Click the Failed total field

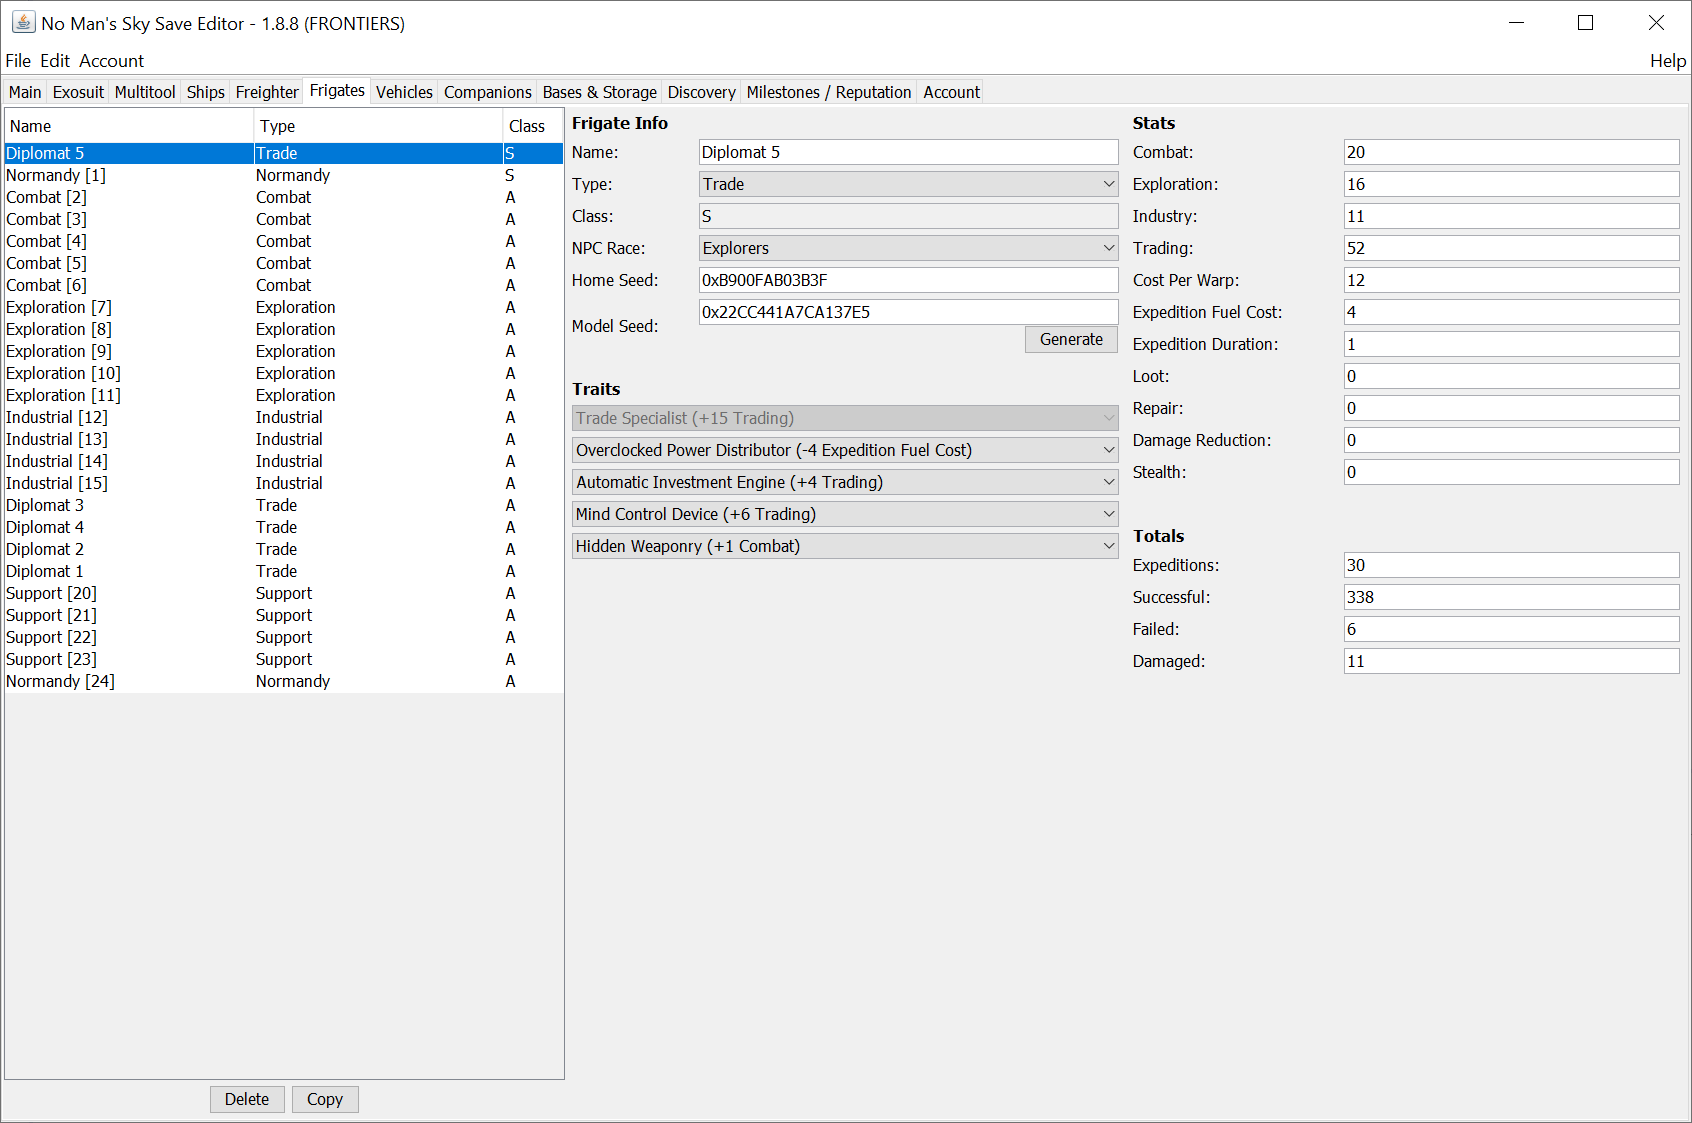pos(1511,629)
